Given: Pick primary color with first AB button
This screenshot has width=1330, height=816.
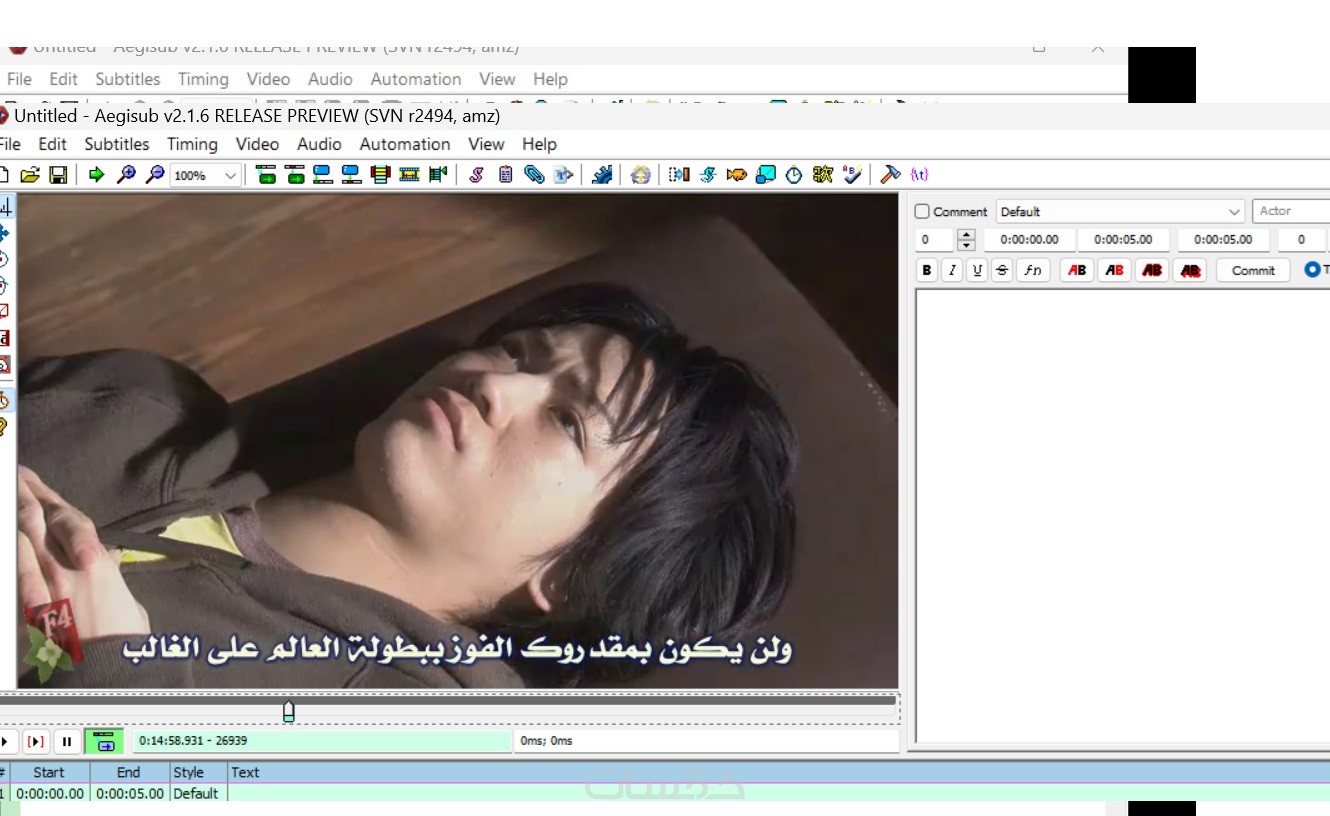Looking at the screenshot, I should [1076, 270].
